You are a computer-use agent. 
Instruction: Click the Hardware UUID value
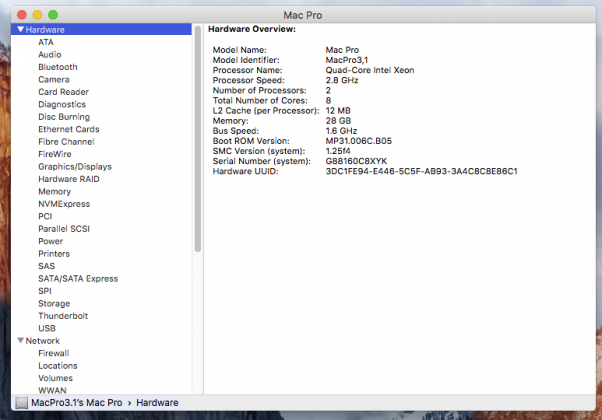click(422, 171)
